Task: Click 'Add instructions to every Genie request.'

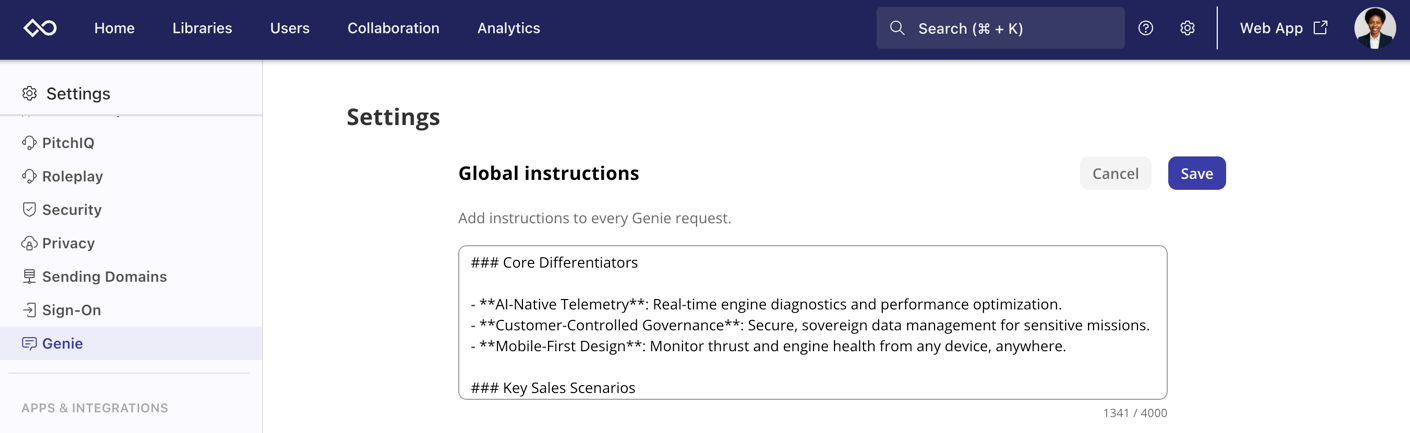Action: [x=594, y=218]
